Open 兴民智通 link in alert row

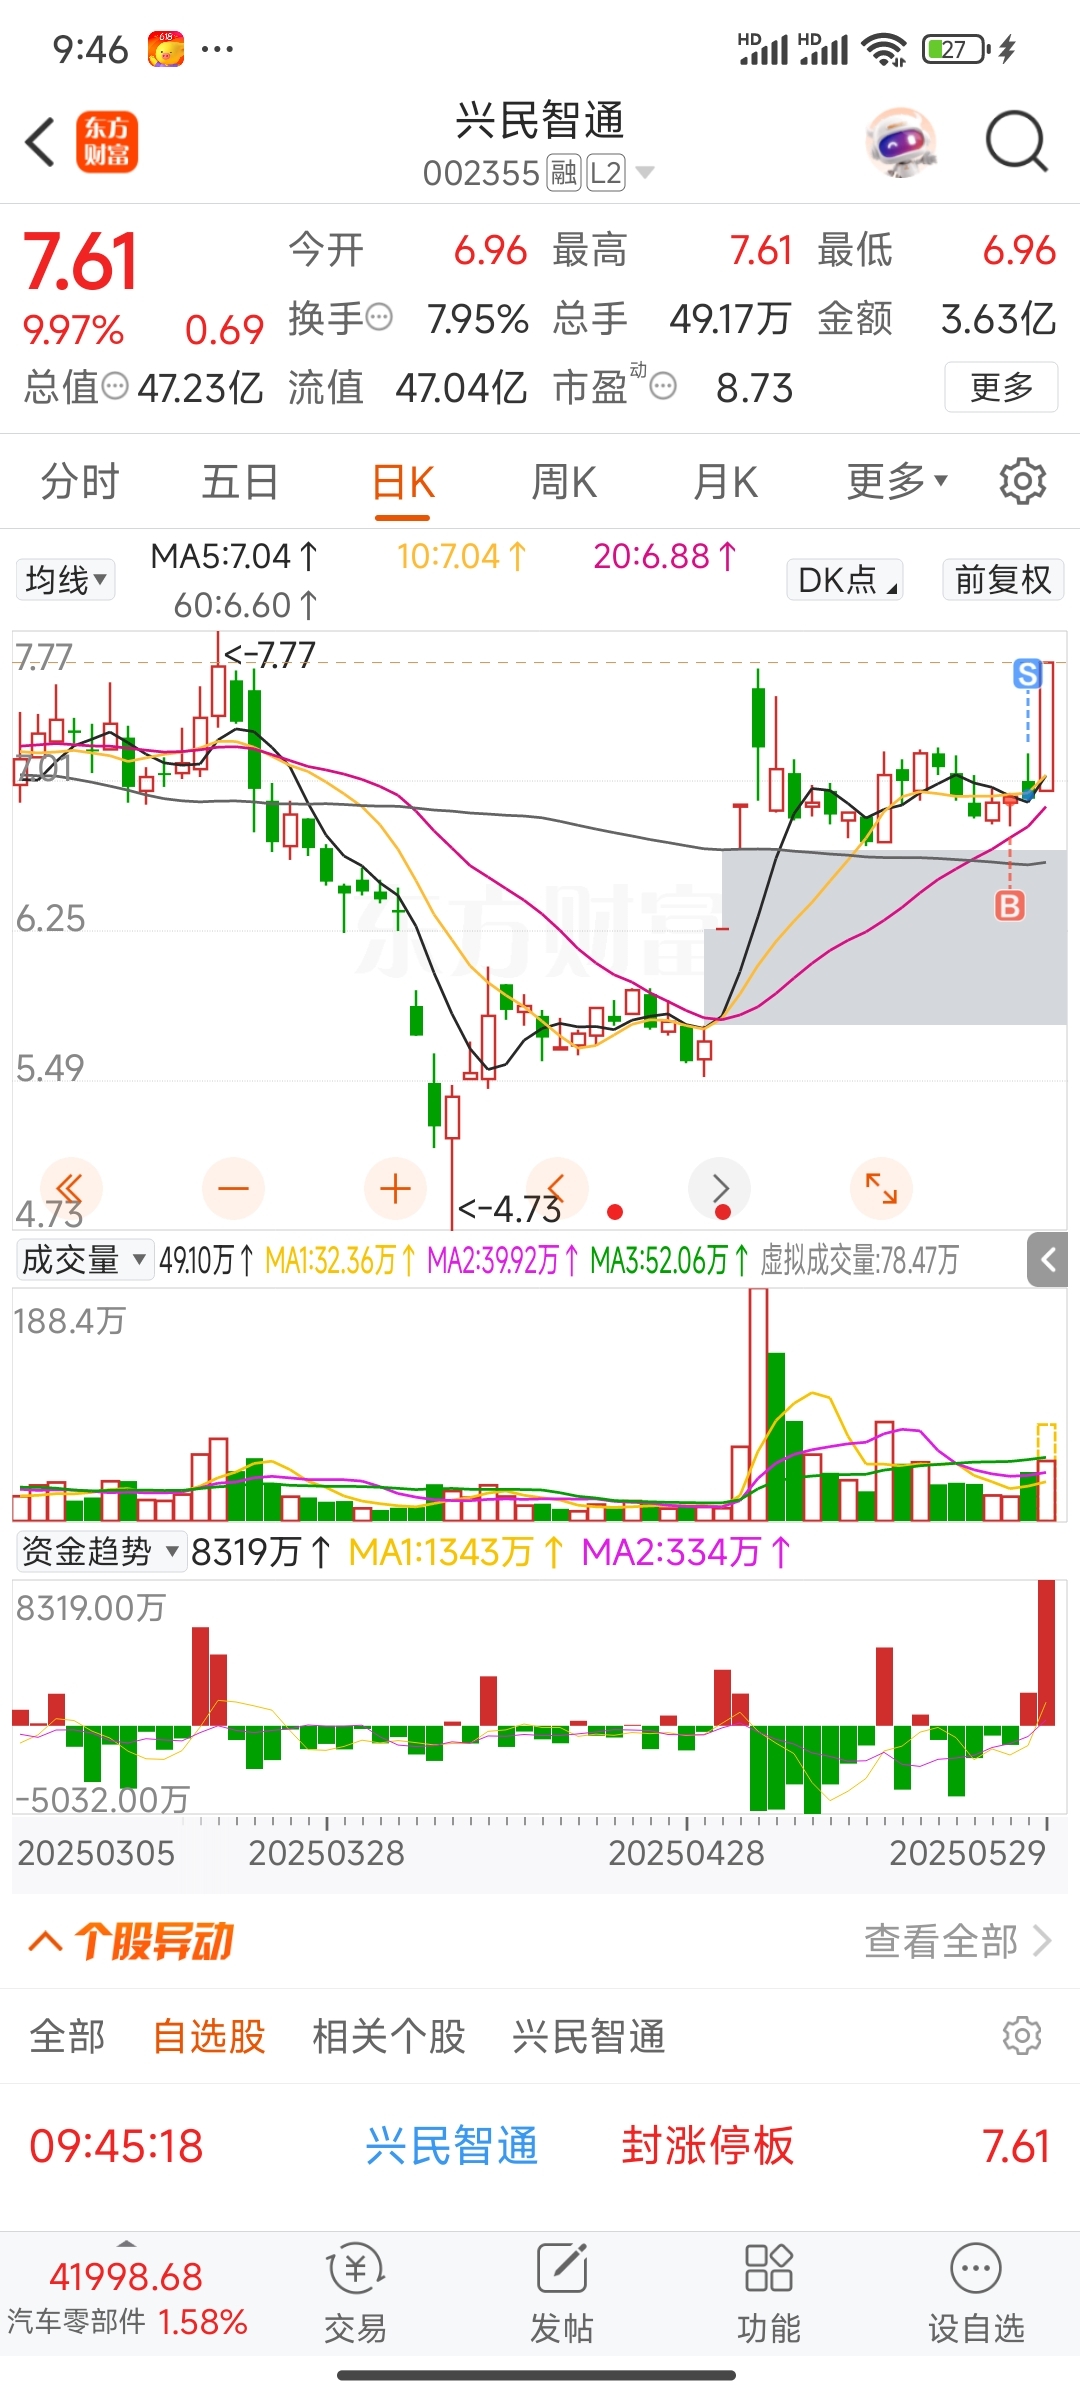451,2147
